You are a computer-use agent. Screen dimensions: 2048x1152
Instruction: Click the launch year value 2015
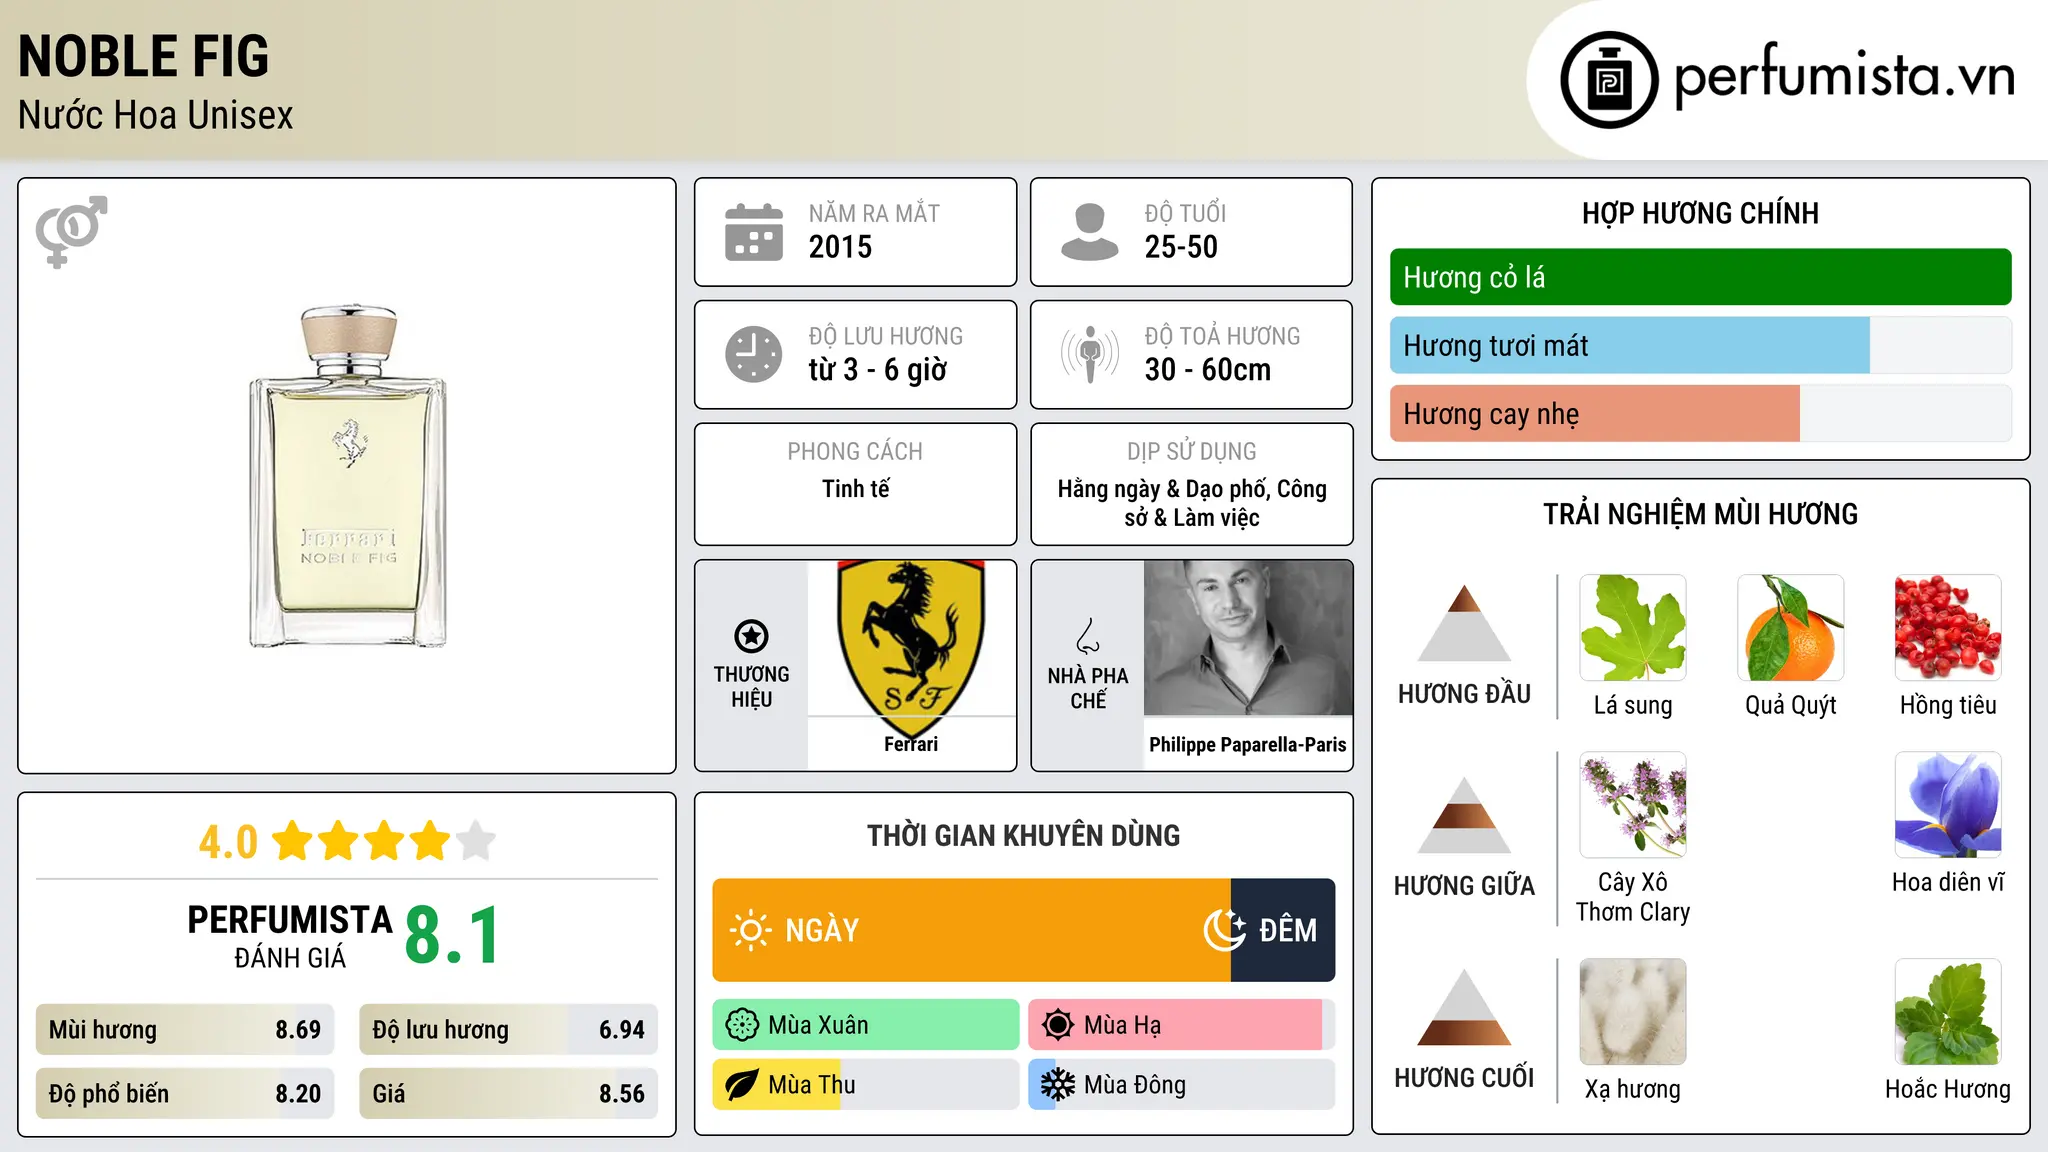[840, 247]
